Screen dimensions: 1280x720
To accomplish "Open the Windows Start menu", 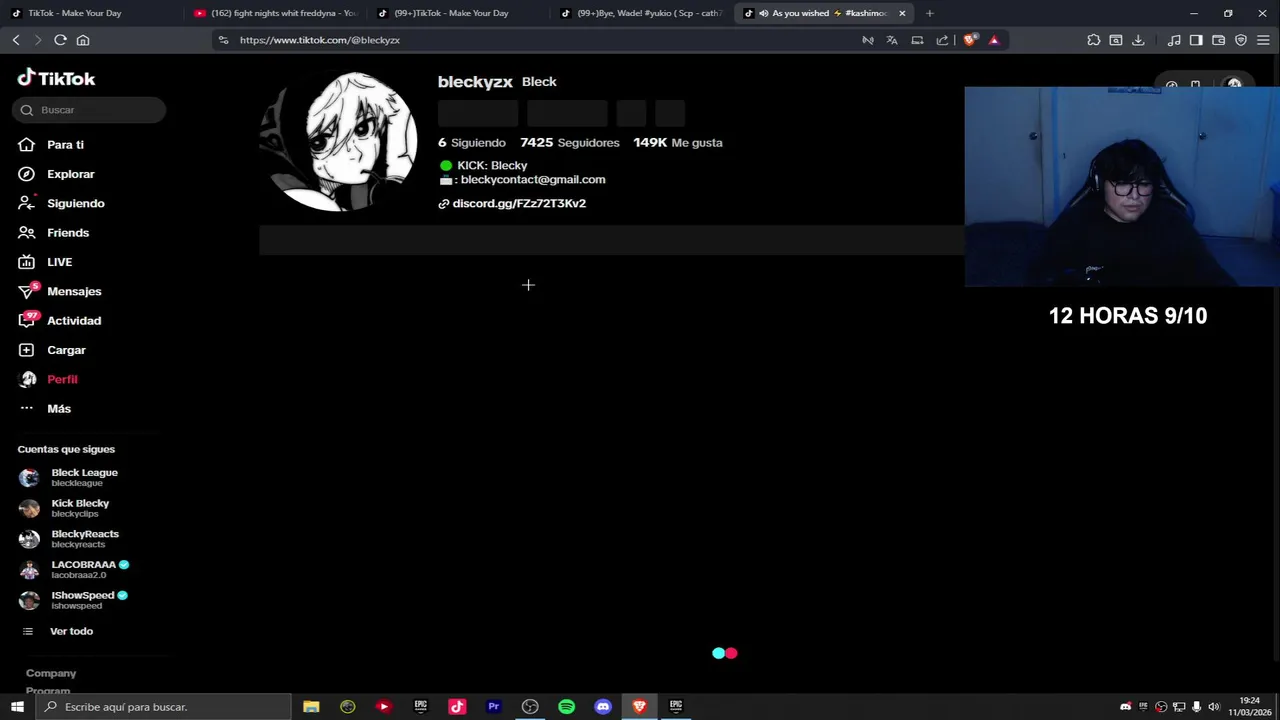I will (17, 707).
